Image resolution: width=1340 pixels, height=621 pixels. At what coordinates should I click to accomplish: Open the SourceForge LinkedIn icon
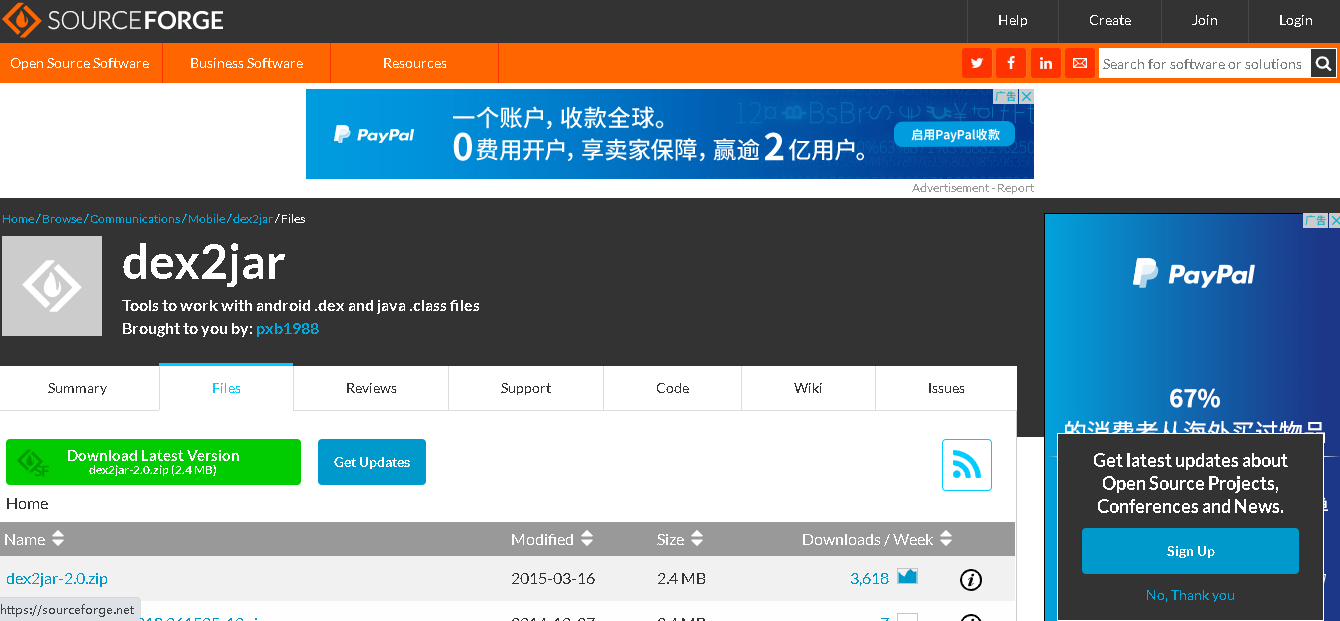(x=1045, y=63)
